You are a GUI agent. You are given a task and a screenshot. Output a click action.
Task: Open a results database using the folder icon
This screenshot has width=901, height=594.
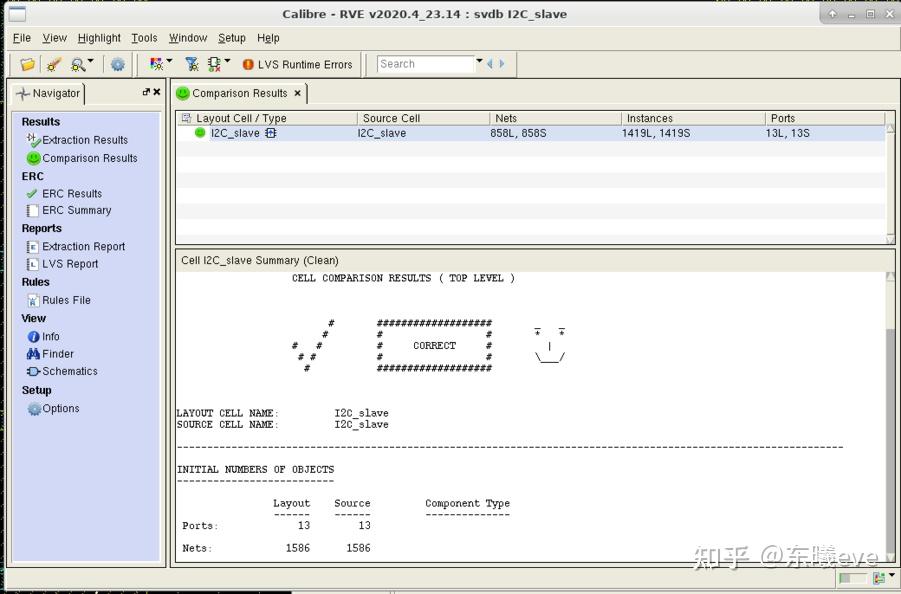pos(27,64)
